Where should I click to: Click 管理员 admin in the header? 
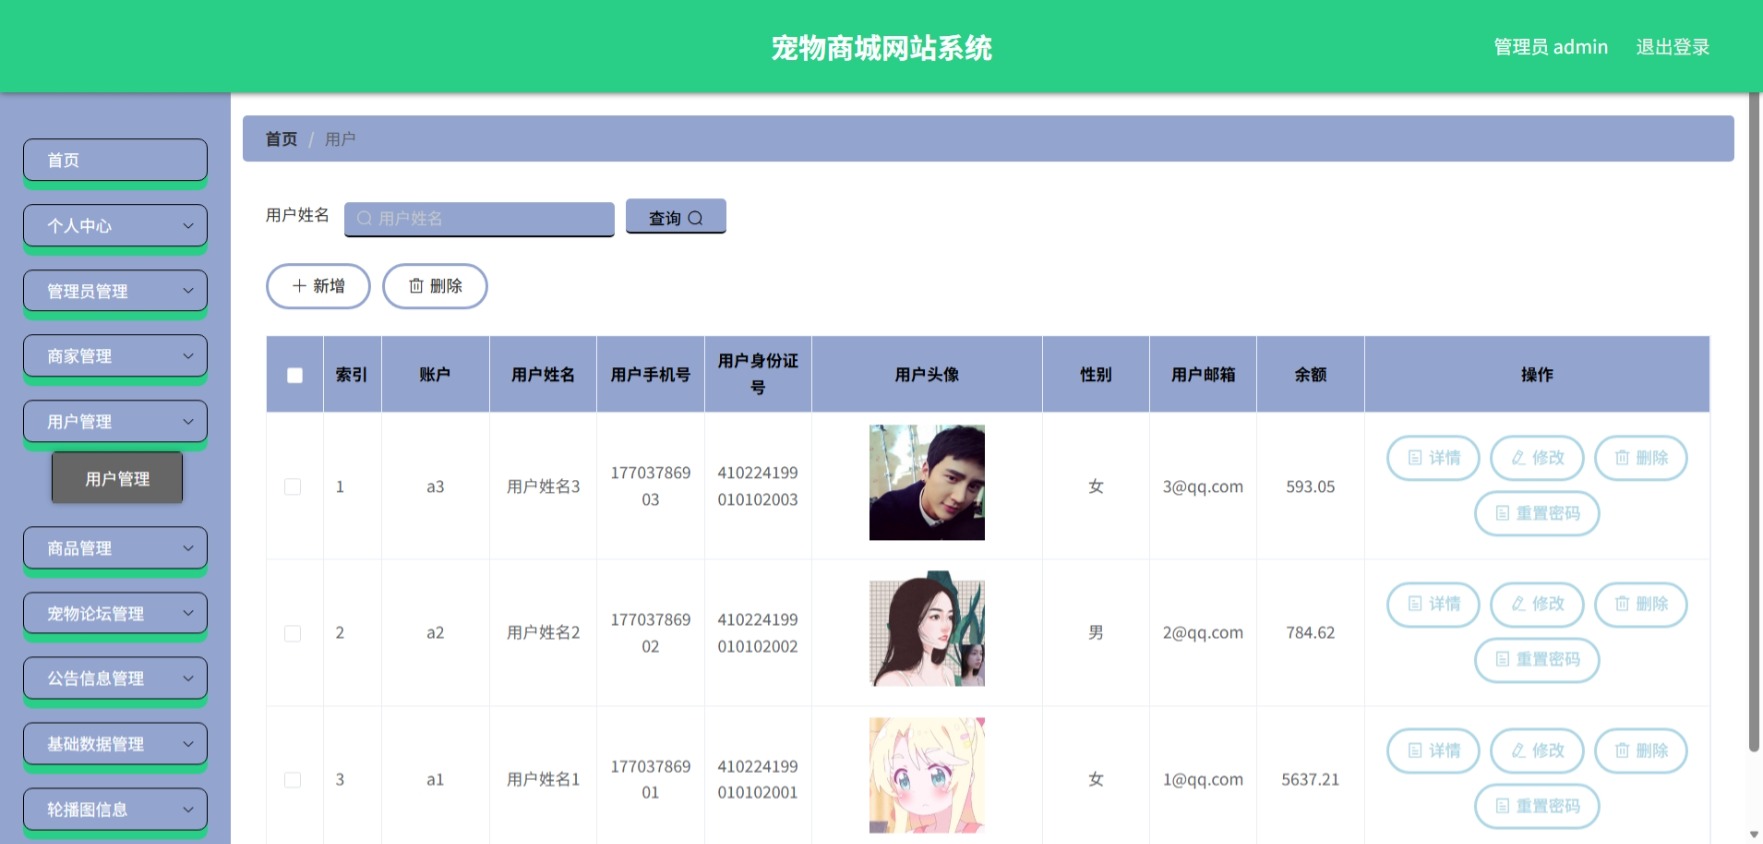pos(1550,47)
